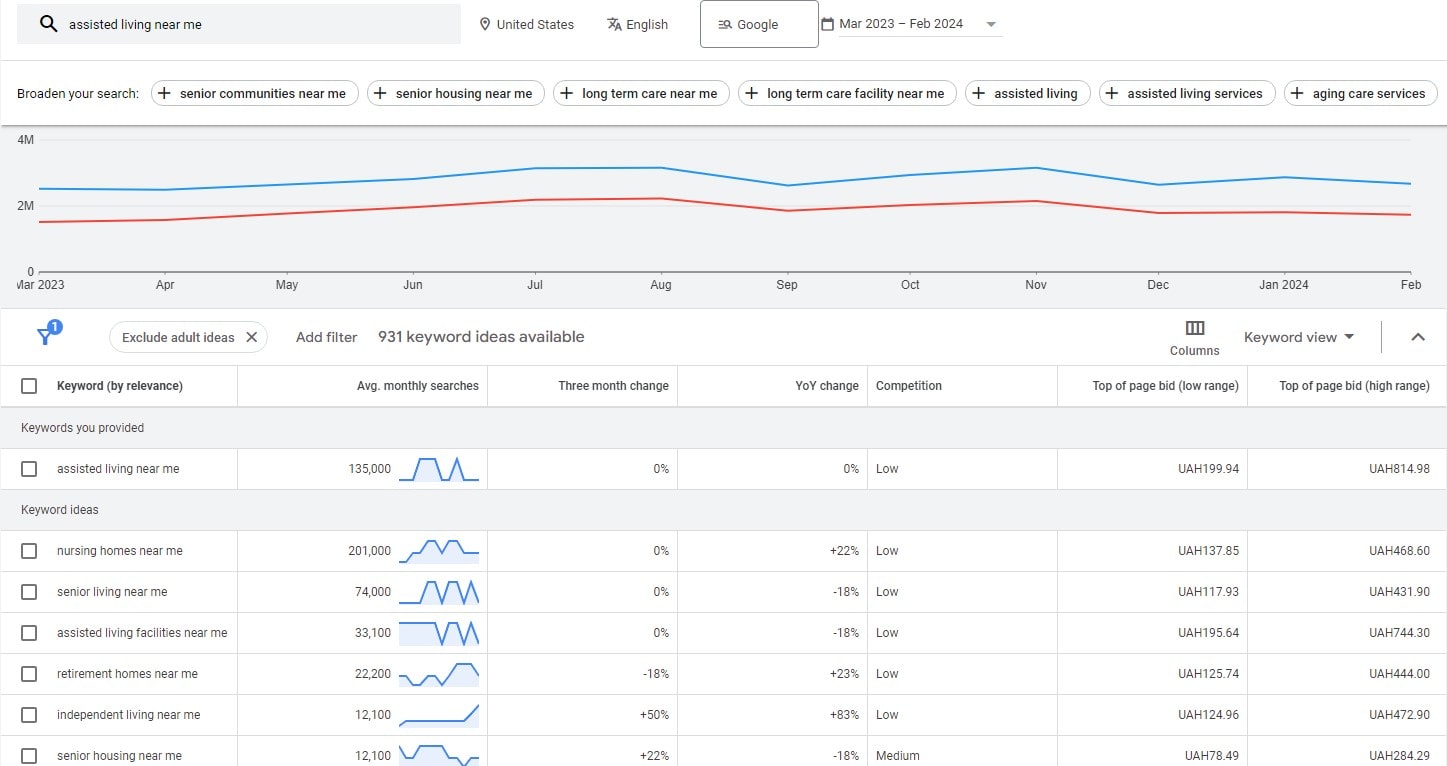
Task: Click the location pin icon beside United States
Action: [x=485, y=24]
